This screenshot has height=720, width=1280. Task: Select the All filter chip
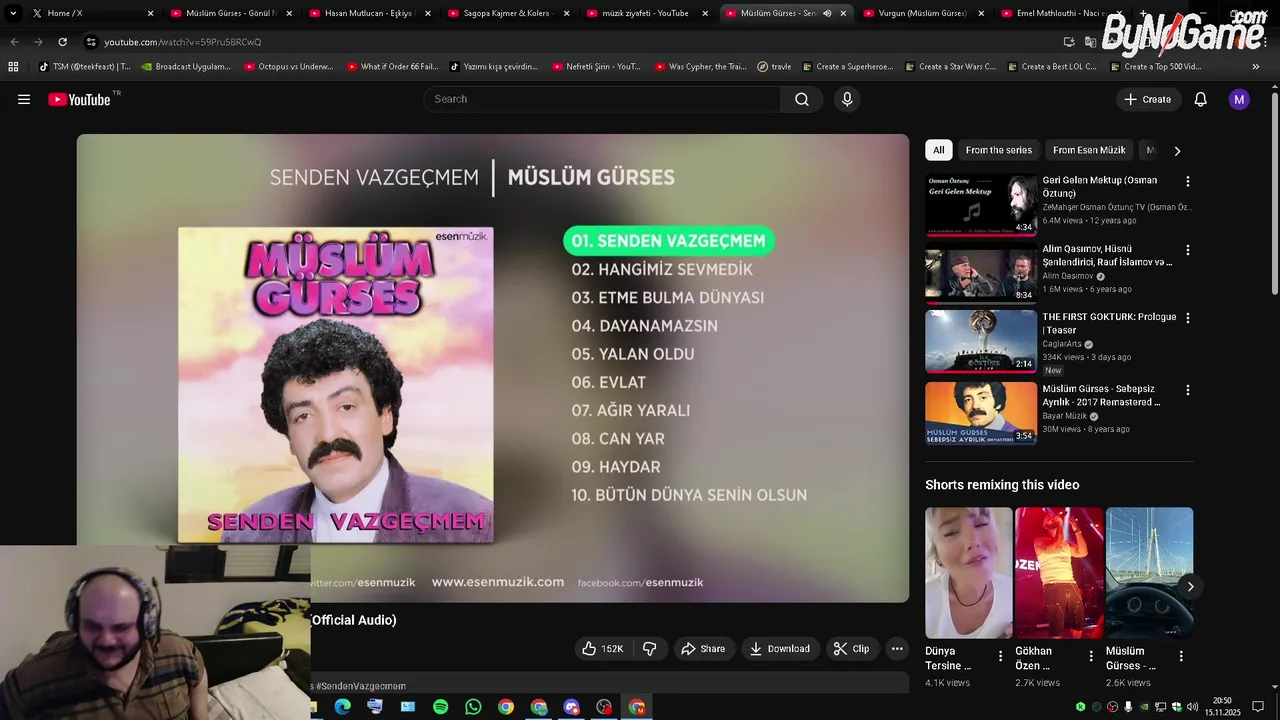click(x=938, y=150)
